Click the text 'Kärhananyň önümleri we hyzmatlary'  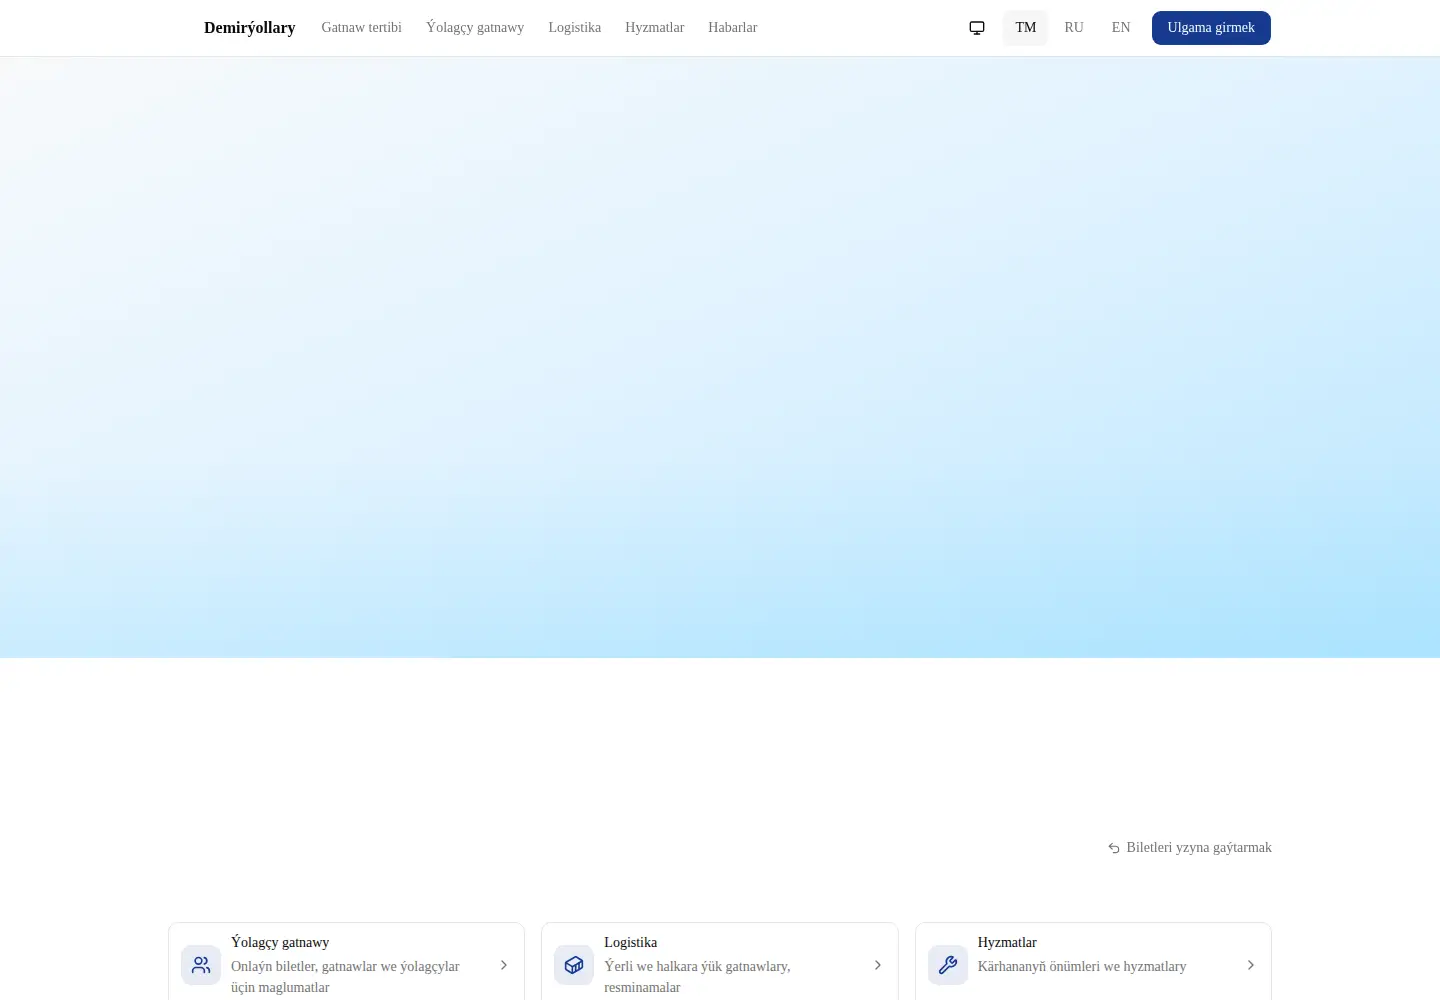(1082, 966)
